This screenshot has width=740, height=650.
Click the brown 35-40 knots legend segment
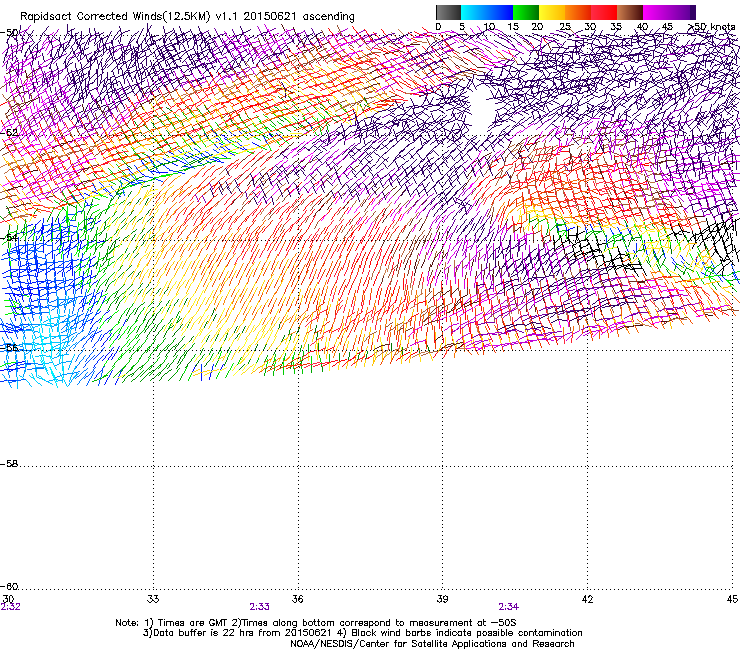(x=630, y=12)
